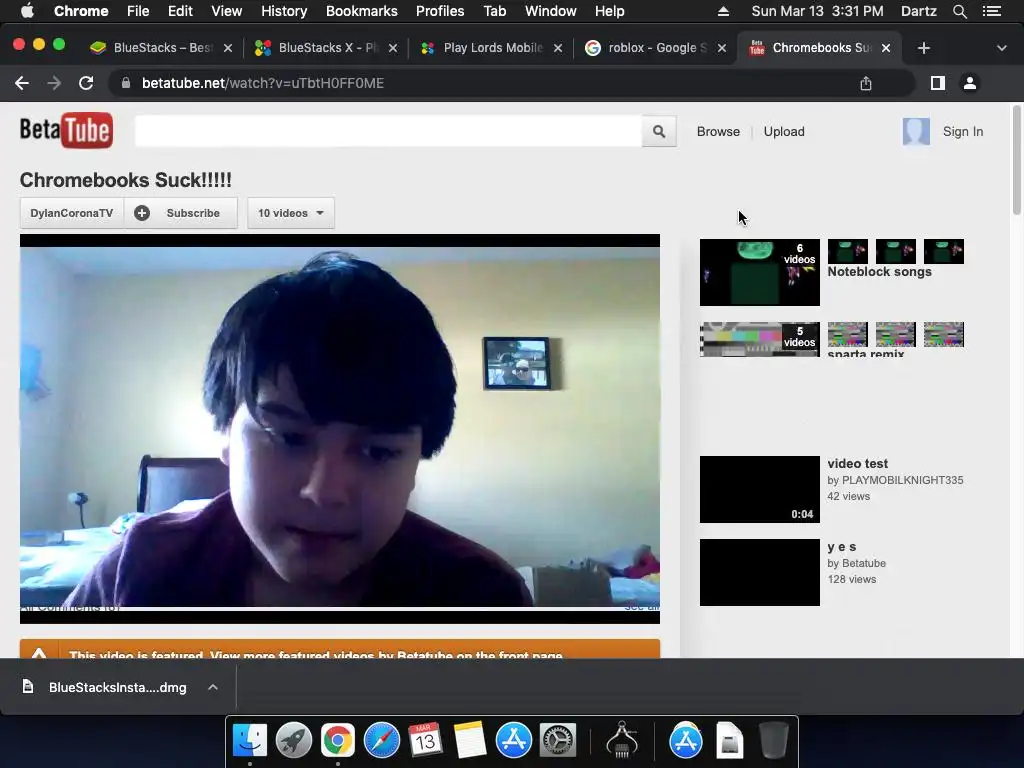Viewport: 1024px width, 768px height.
Task: Open the Chrome profile avatar icon
Action: [x=970, y=83]
